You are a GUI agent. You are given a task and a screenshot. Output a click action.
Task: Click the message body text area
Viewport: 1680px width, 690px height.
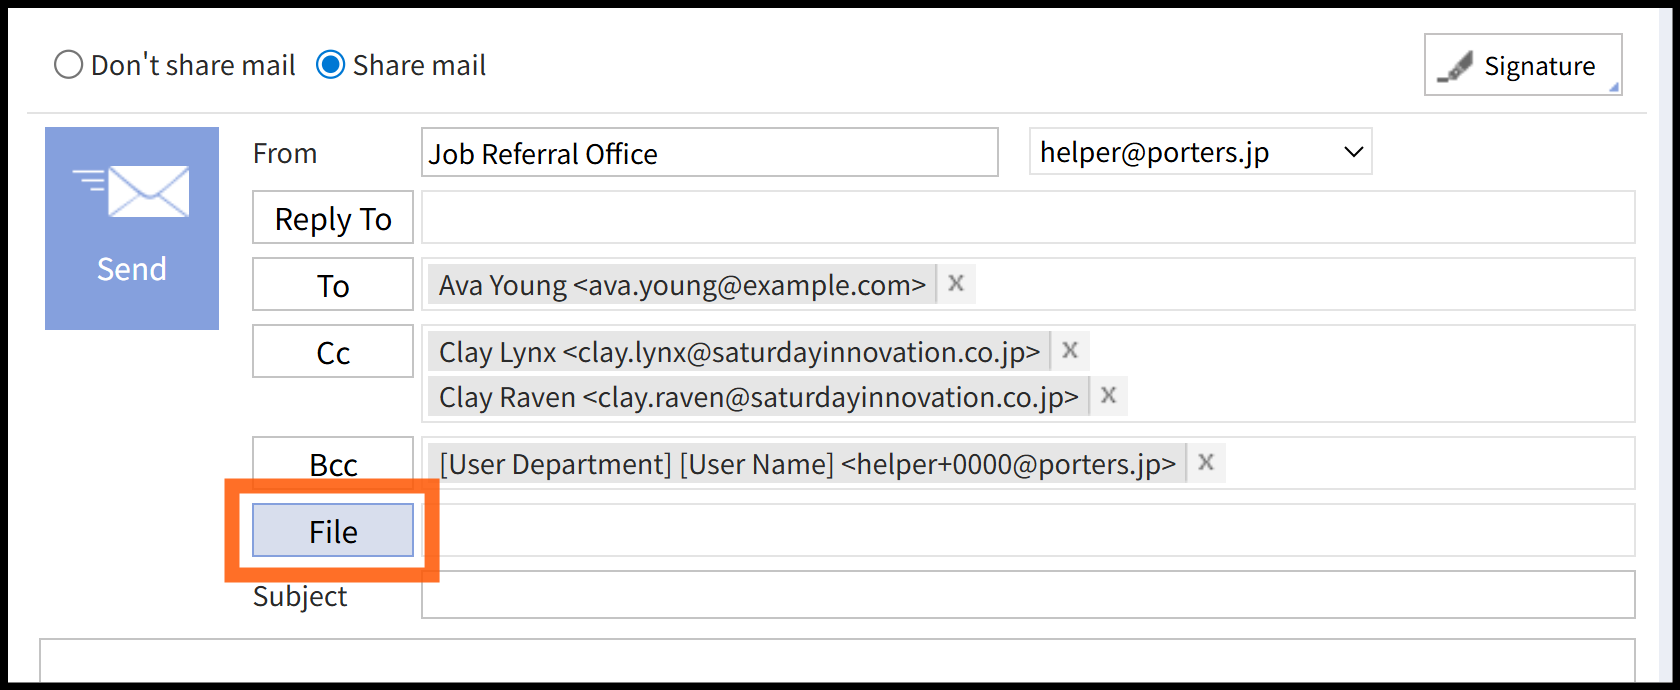pyautogui.click(x=838, y=662)
